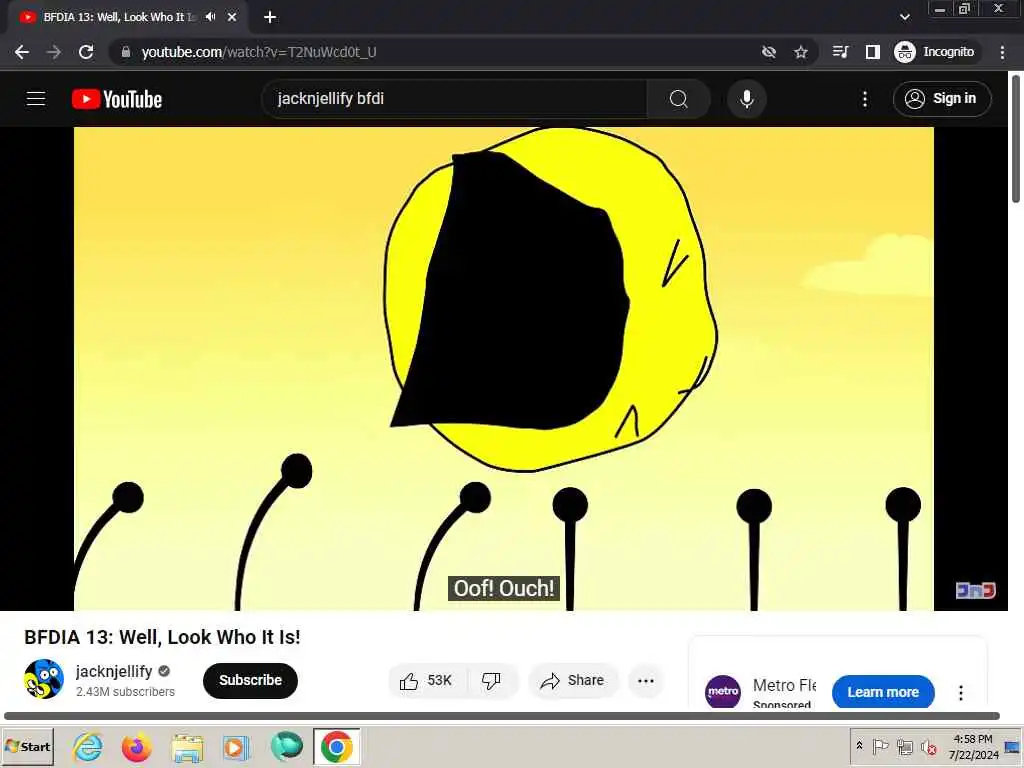View site information lock icon
This screenshot has height=768, width=1024.
pyautogui.click(x=126, y=52)
